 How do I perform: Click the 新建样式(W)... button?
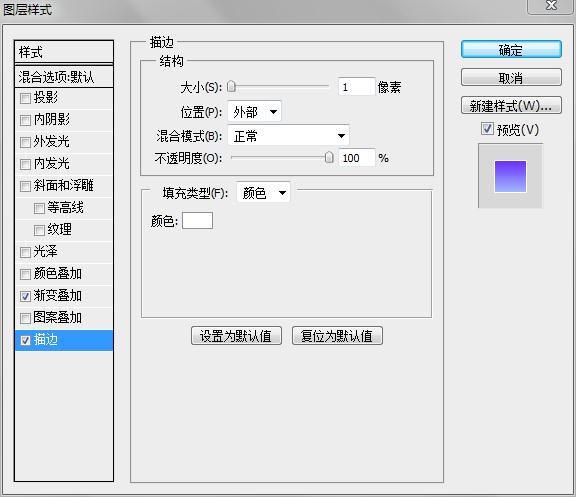[511, 106]
